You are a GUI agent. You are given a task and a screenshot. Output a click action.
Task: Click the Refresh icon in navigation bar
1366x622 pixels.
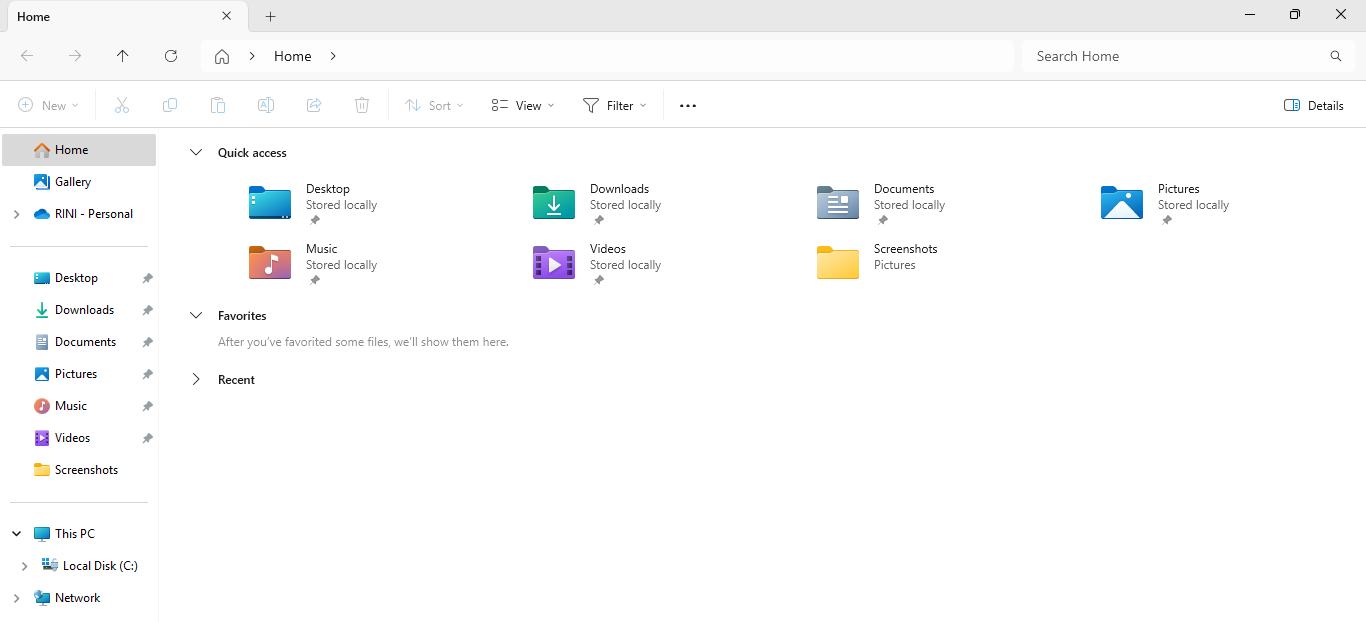click(x=171, y=56)
